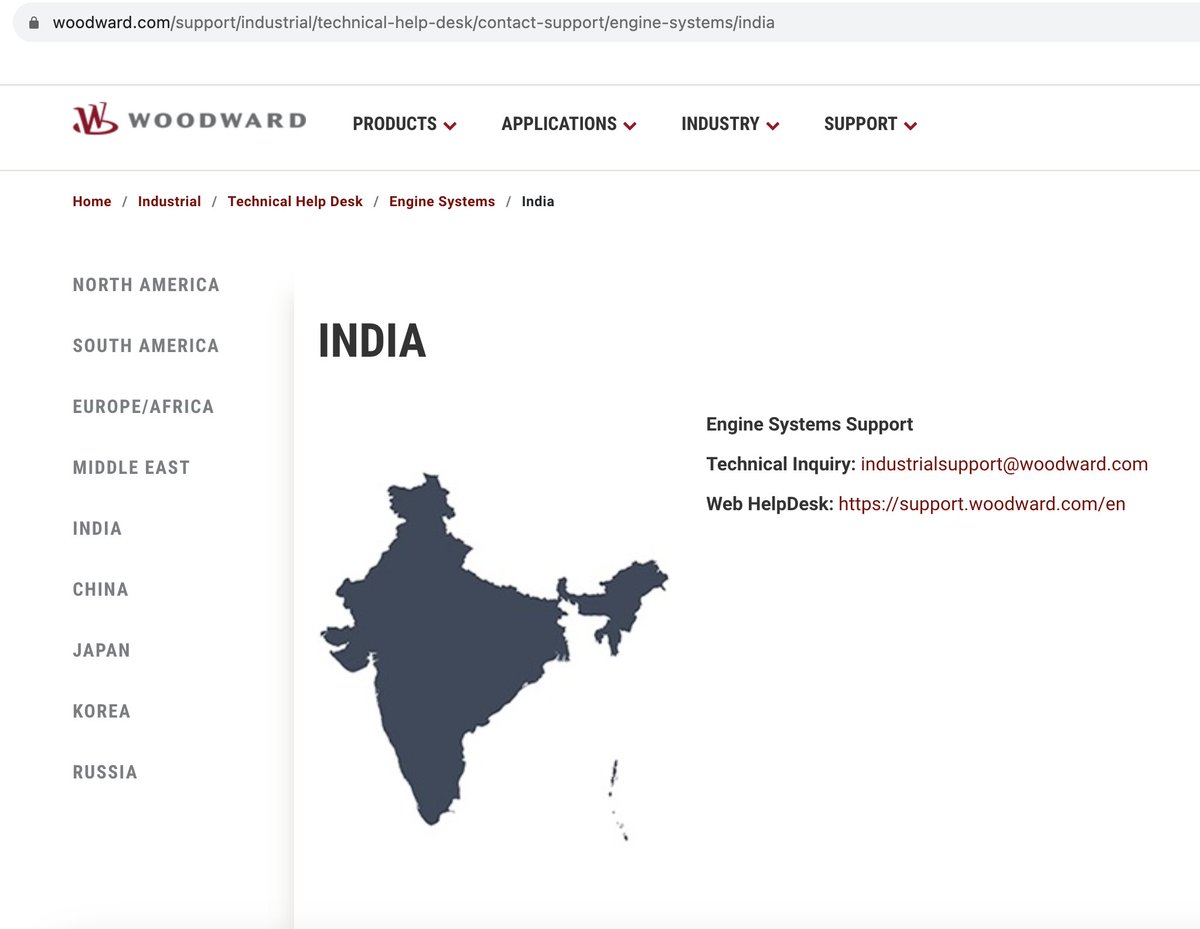Open the APPLICATIONS navigation item
Viewport: 1200px width, 929px height.
(559, 124)
